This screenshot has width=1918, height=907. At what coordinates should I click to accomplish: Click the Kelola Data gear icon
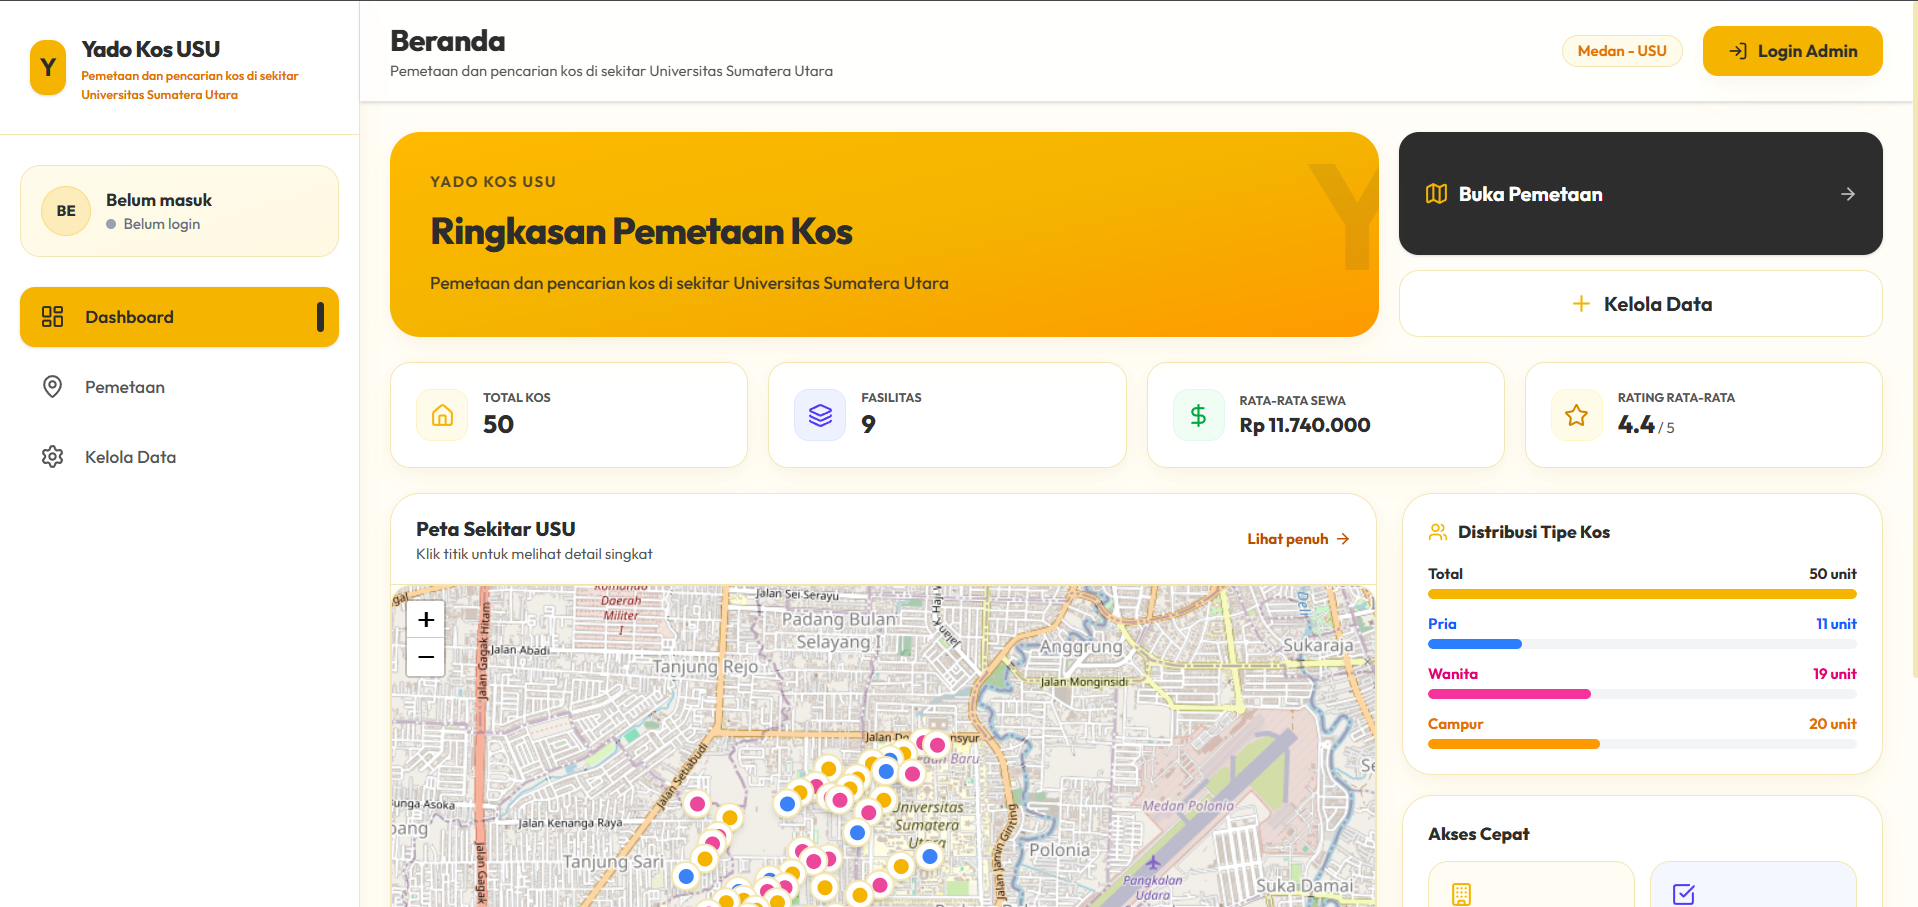53,457
